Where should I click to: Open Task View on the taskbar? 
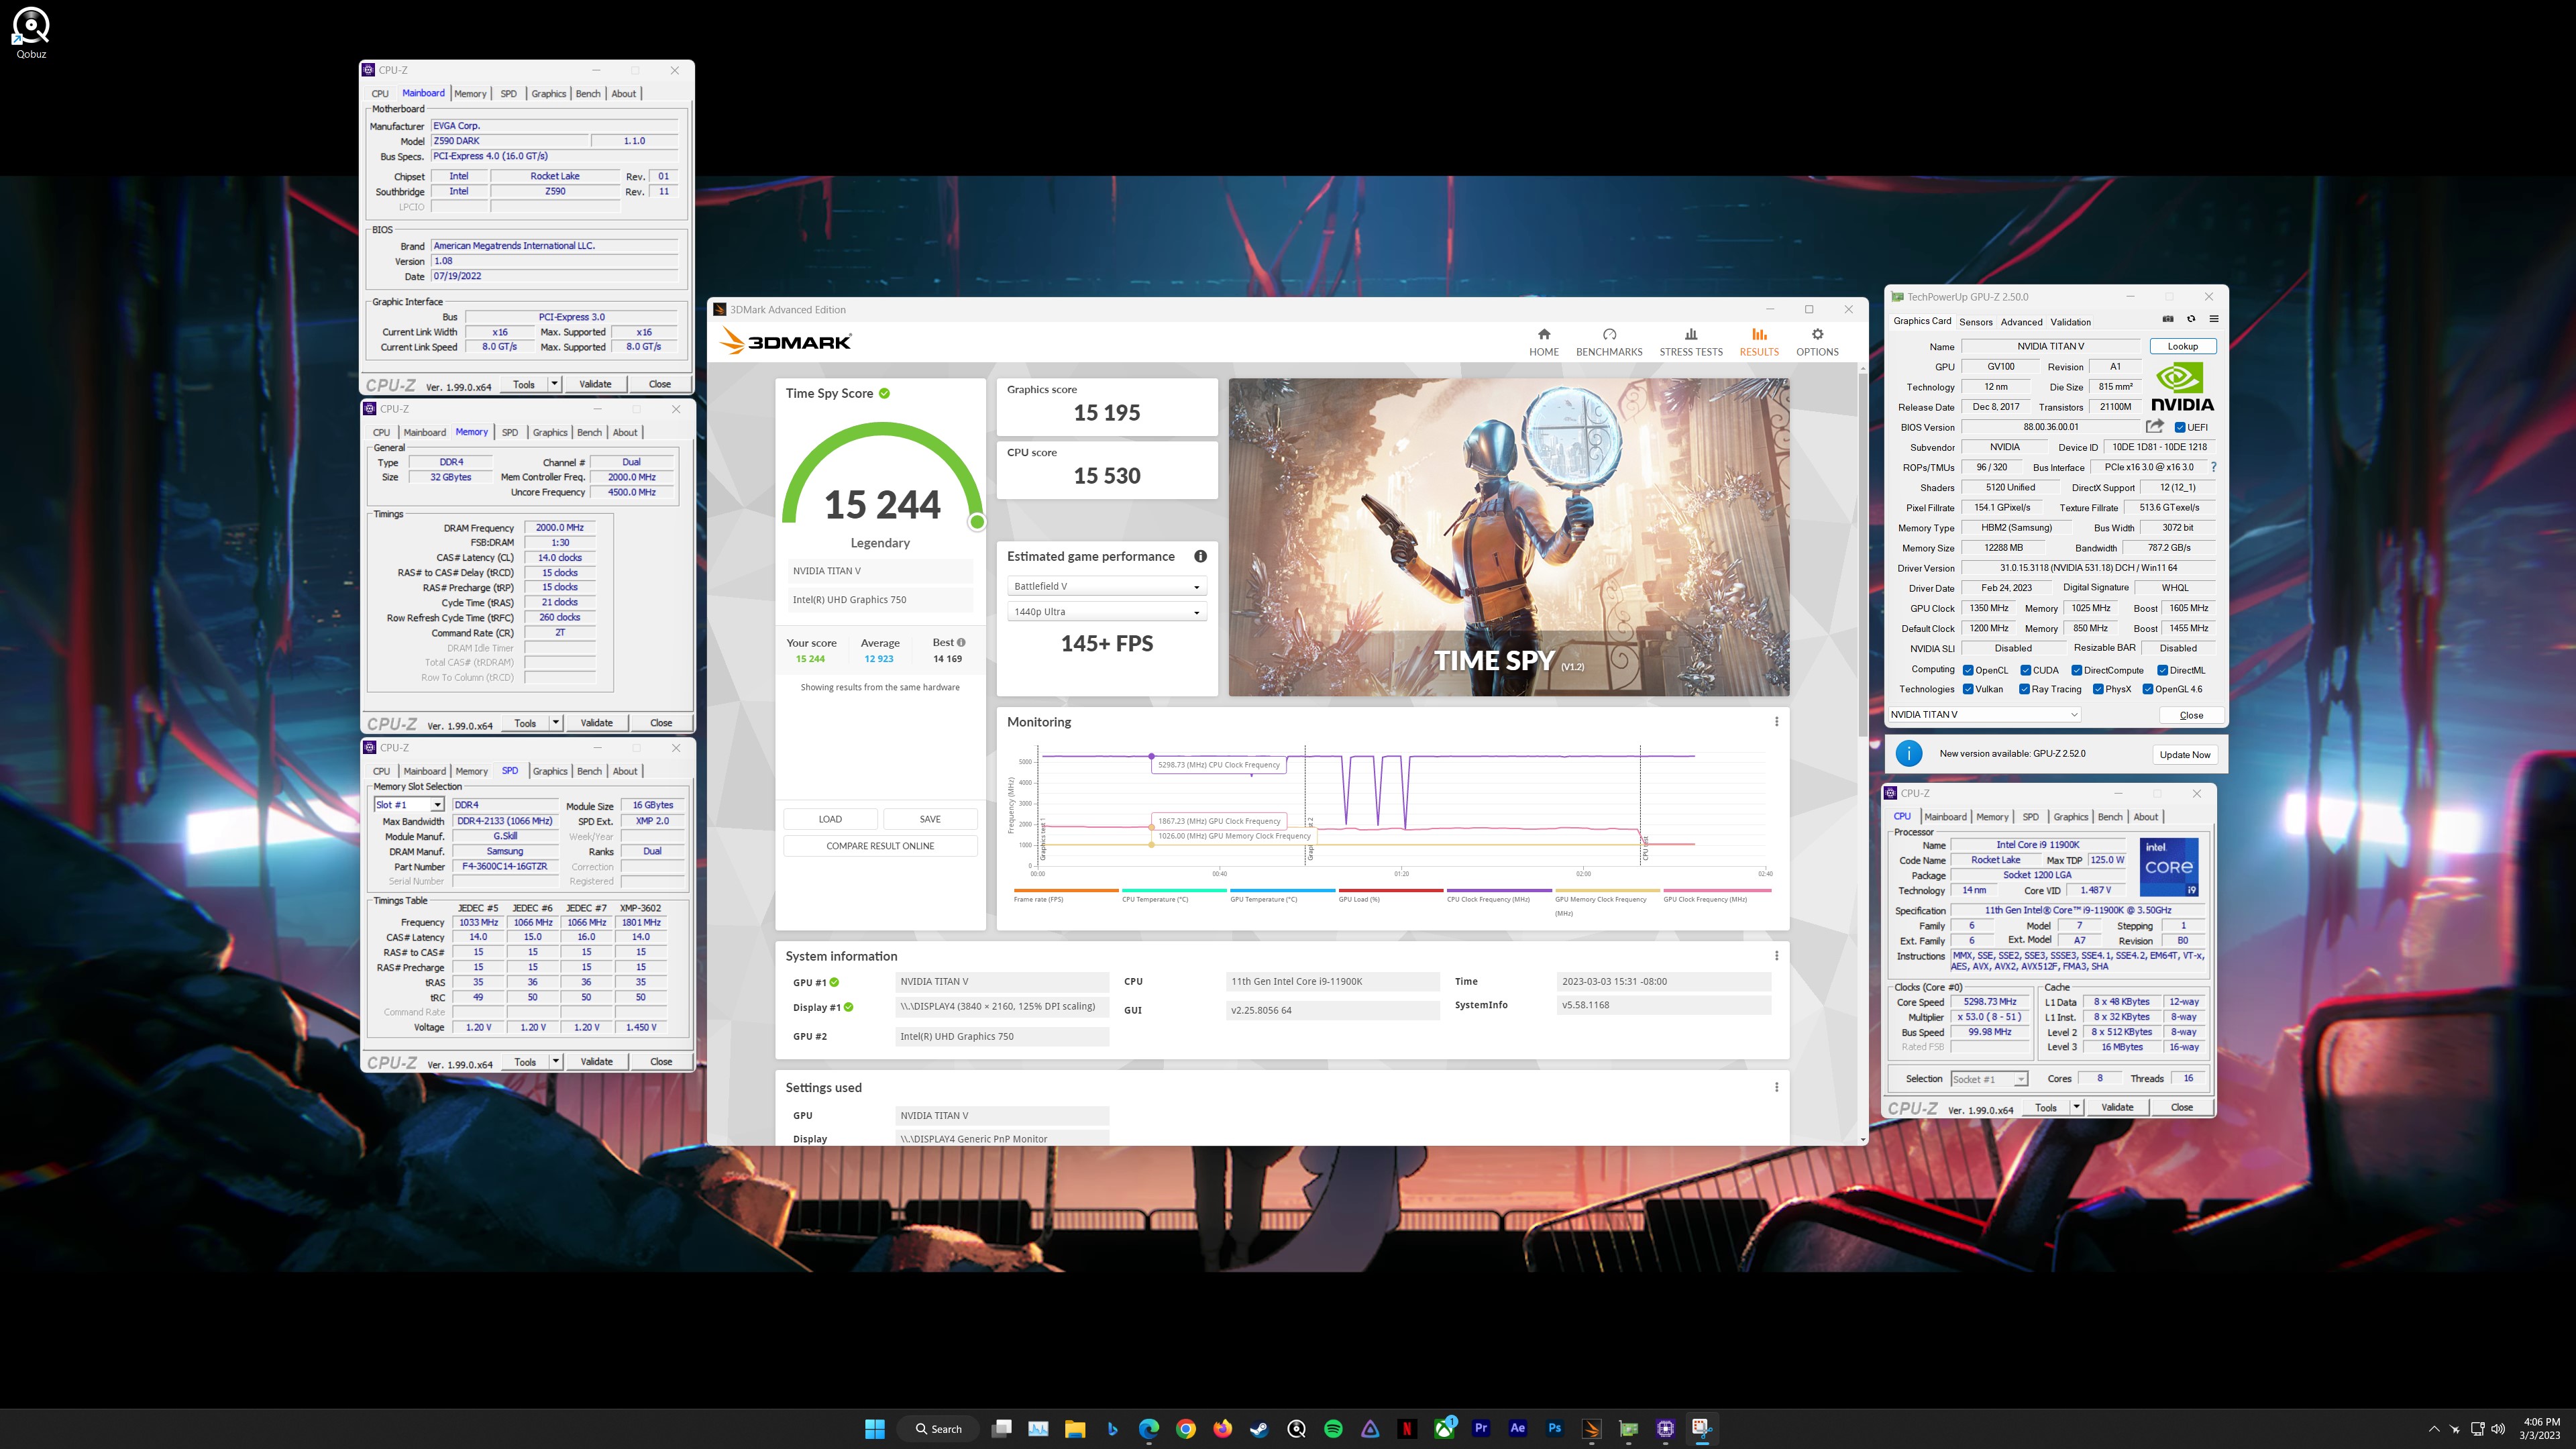1001,1428
